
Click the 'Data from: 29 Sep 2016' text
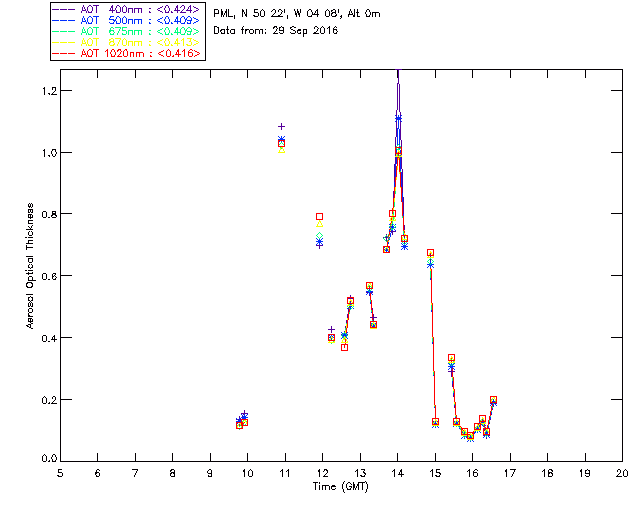tap(276, 31)
